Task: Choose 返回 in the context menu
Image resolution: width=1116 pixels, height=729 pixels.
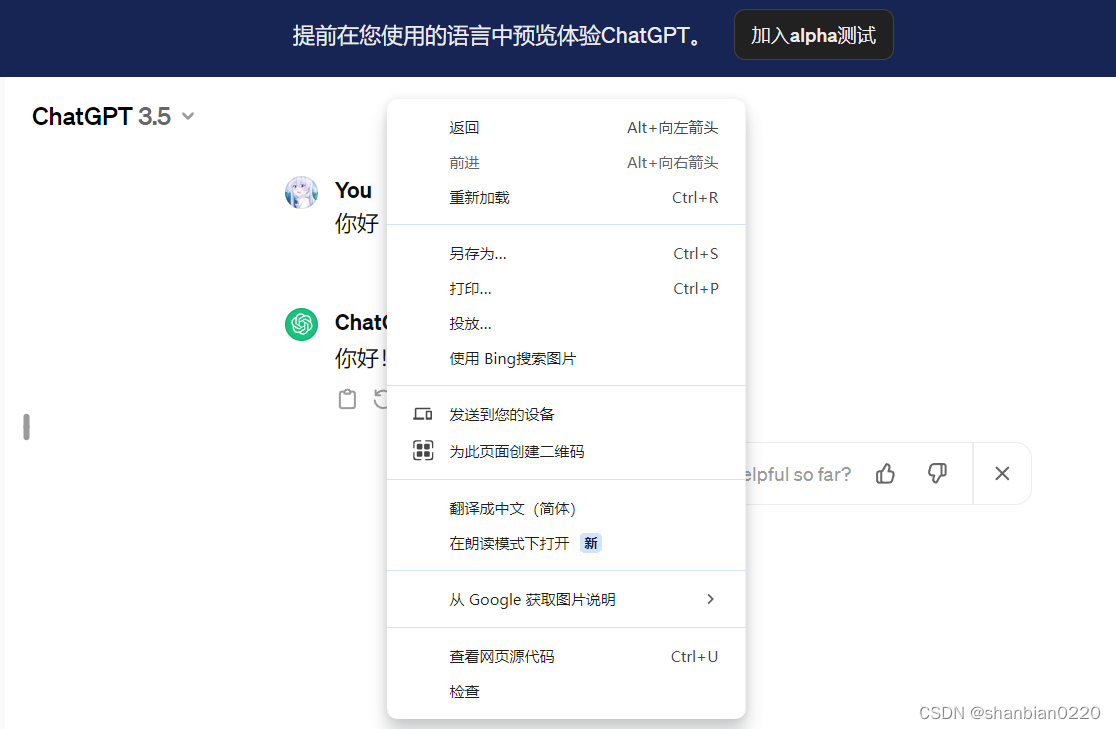Action: point(566,128)
